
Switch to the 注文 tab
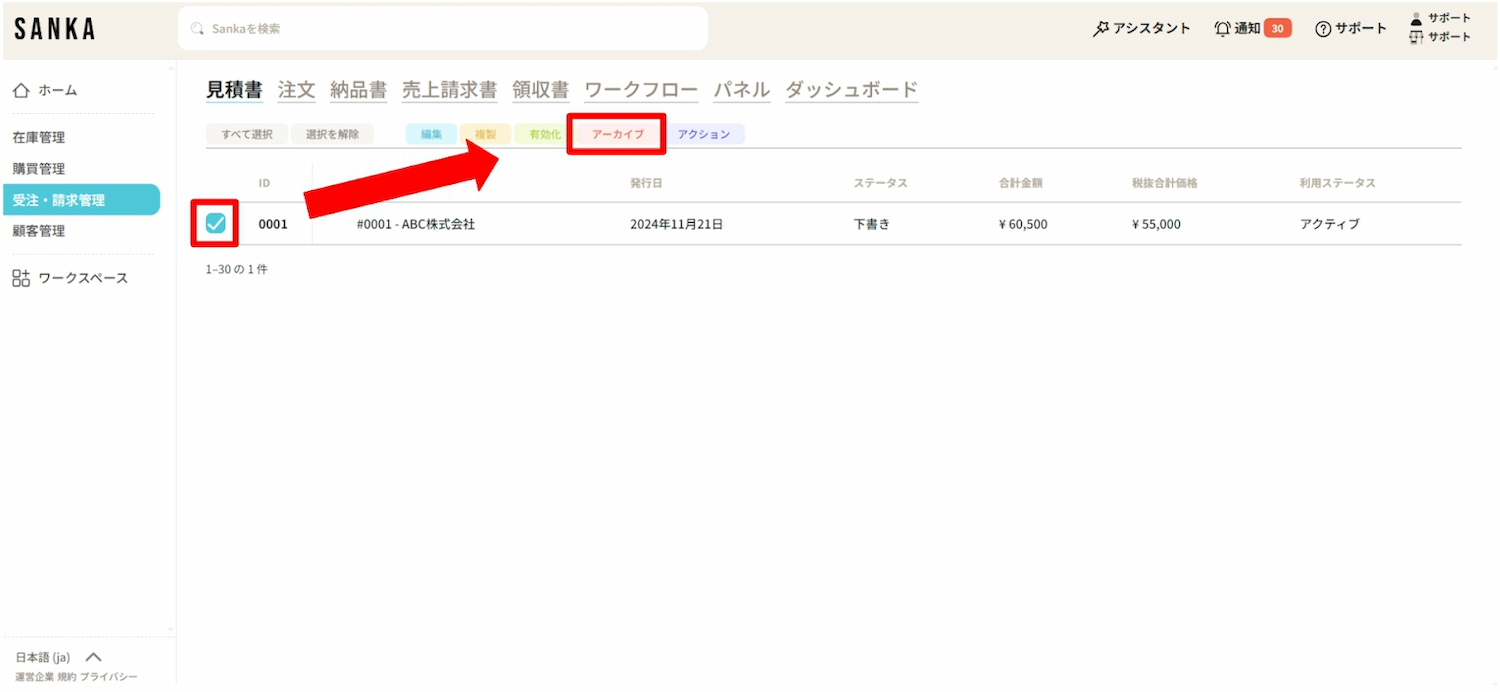(296, 90)
